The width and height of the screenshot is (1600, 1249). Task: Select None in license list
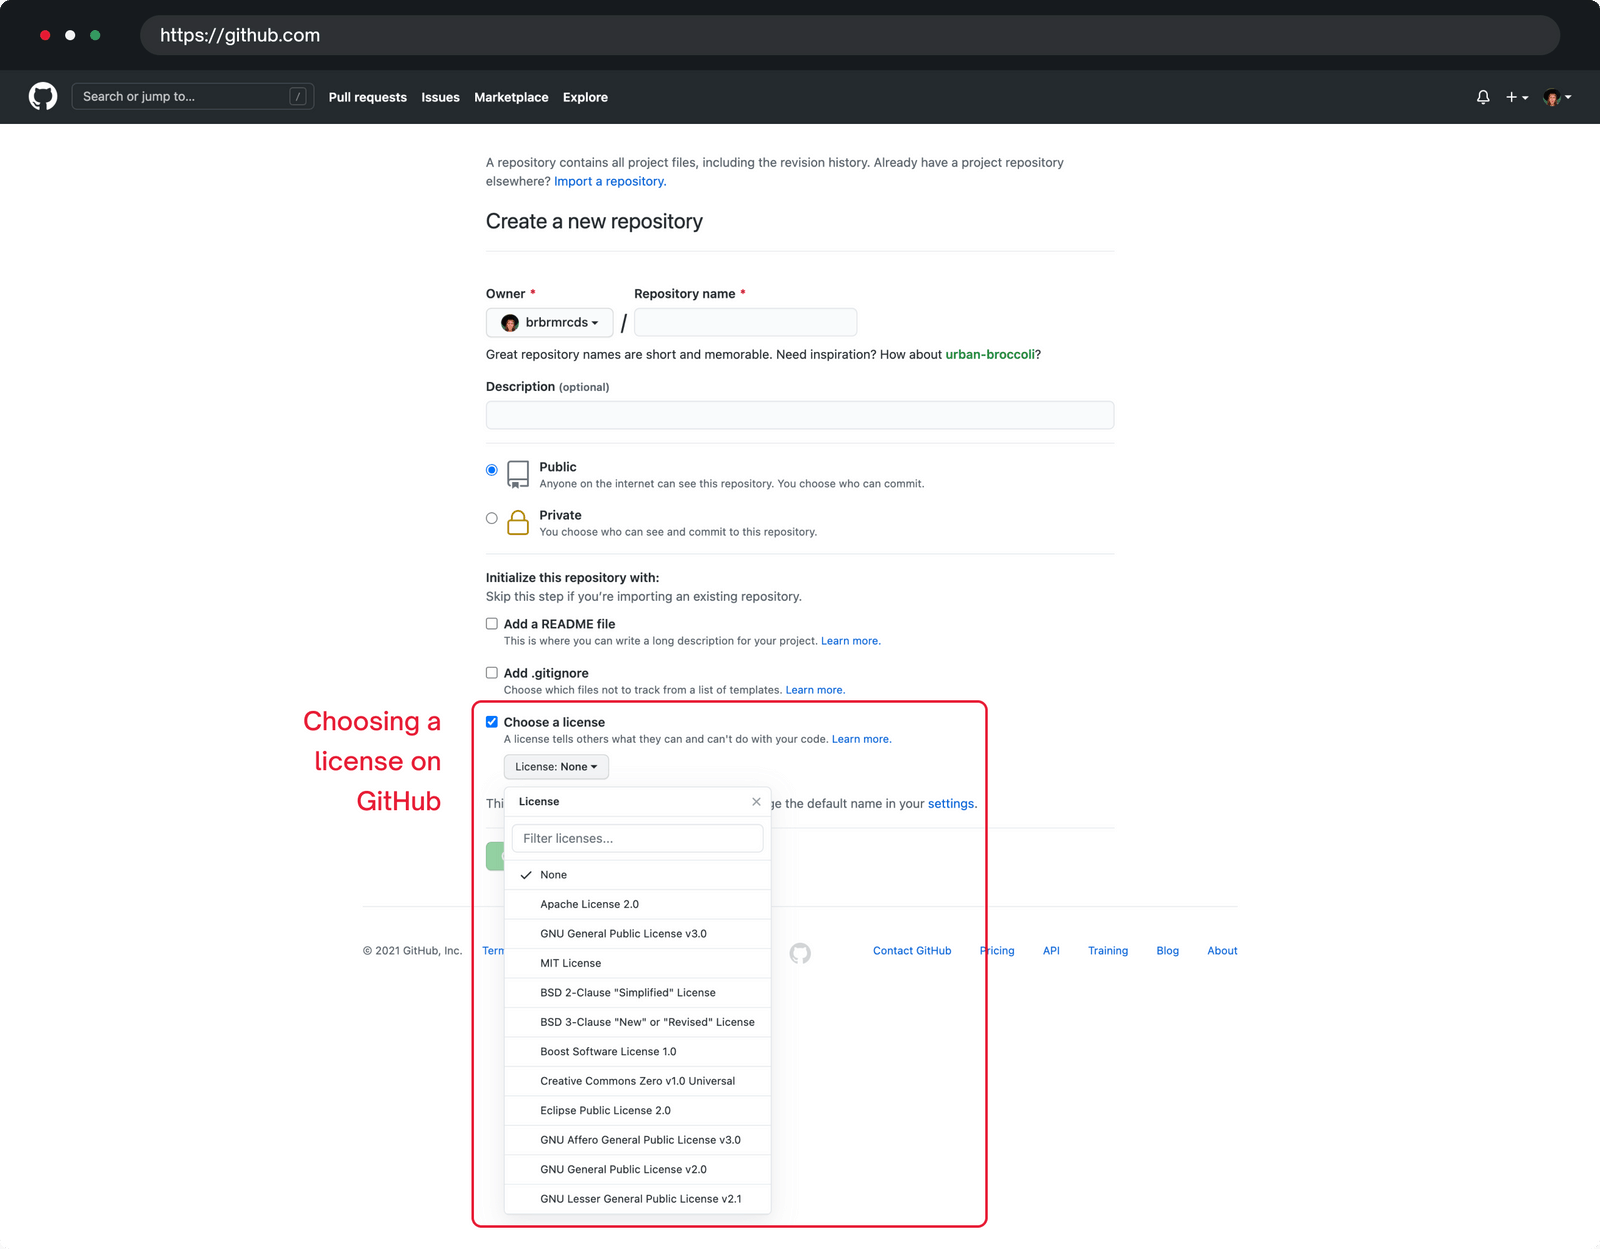click(x=638, y=875)
